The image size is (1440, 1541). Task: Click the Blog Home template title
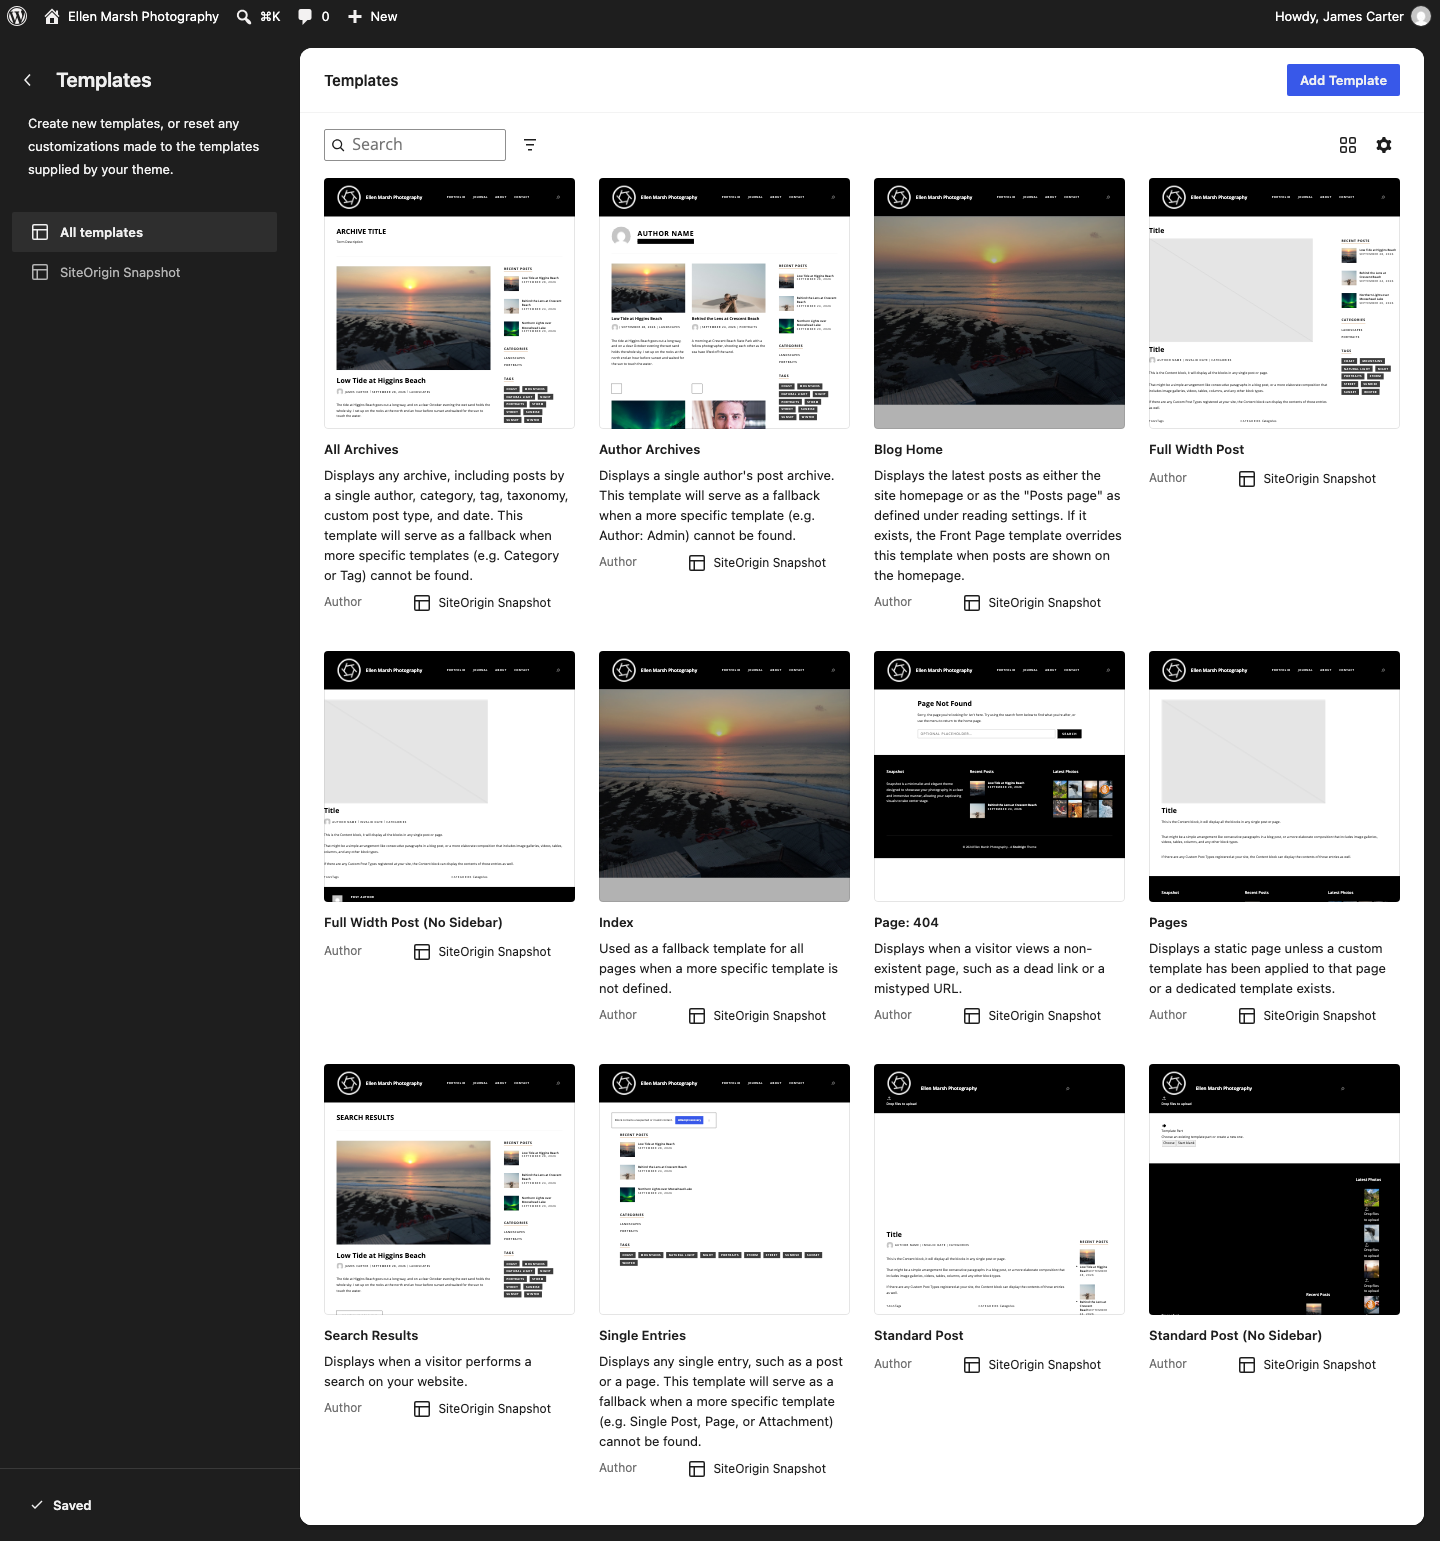[x=908, y=450]
